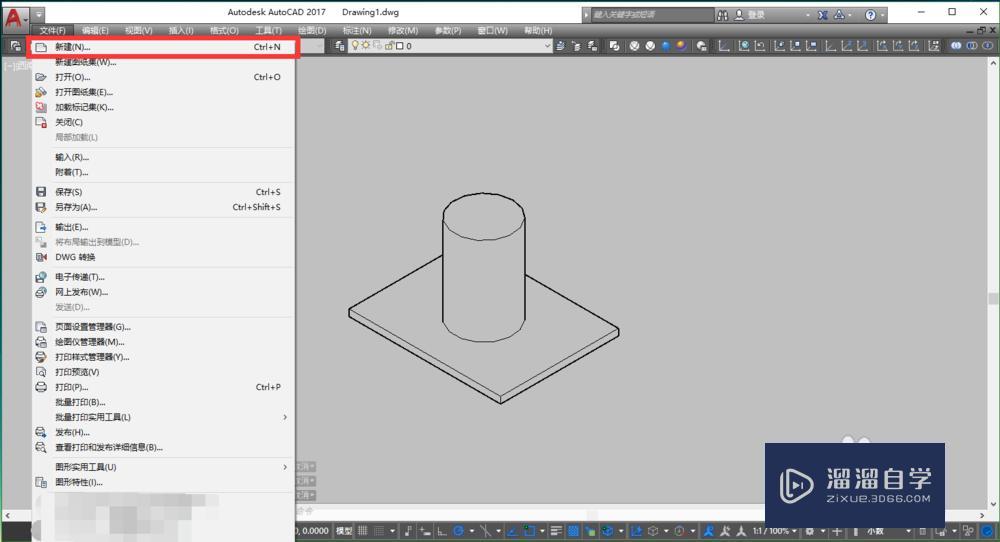1000x542 pixels.
Task: Toggle the grid display in status bar
Action: click(x=362, y=531)
